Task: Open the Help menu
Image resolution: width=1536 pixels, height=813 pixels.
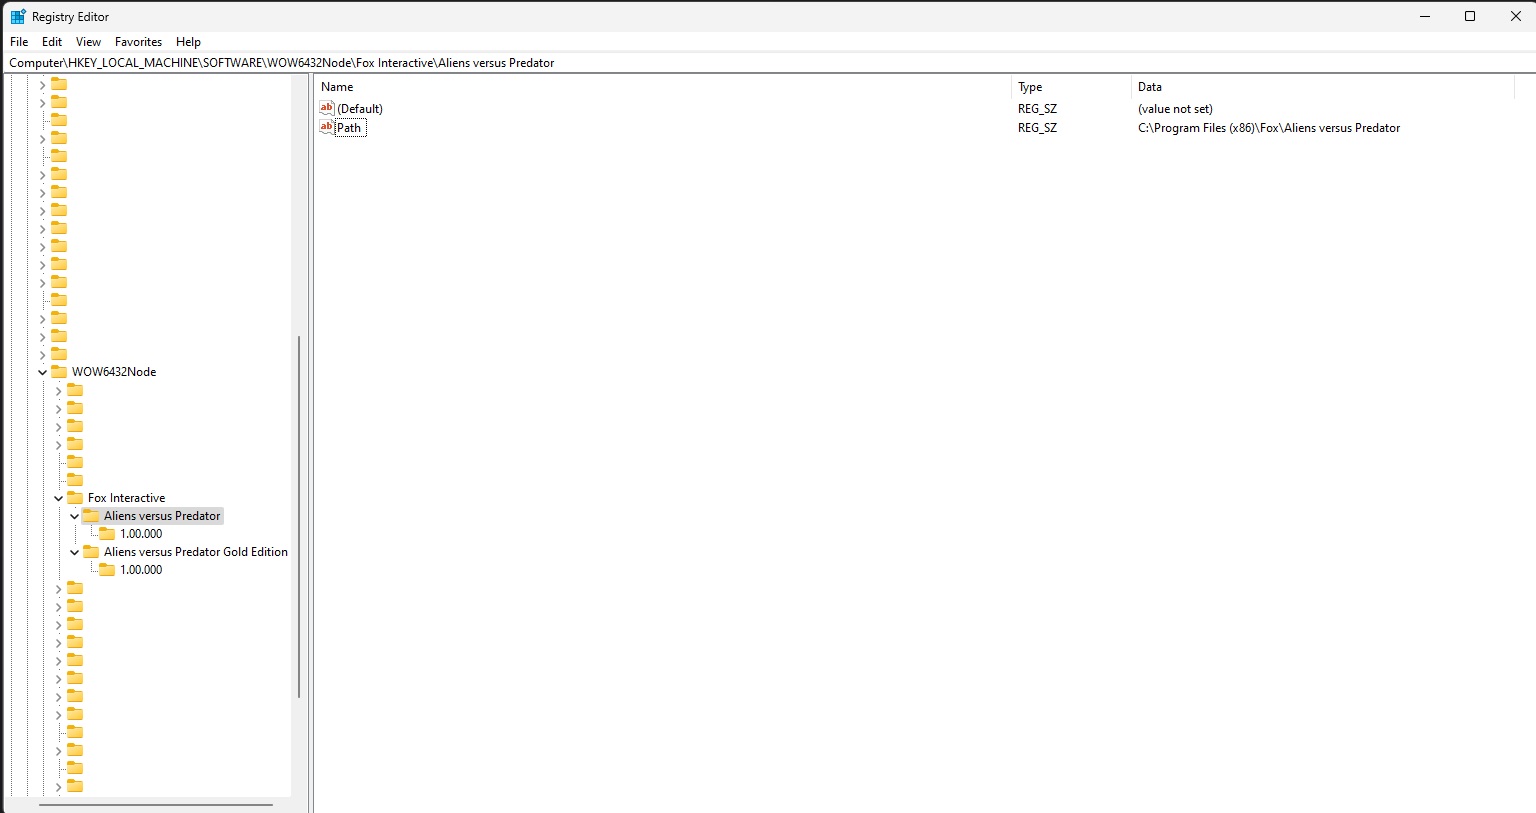Action: (x=188, y=42)
